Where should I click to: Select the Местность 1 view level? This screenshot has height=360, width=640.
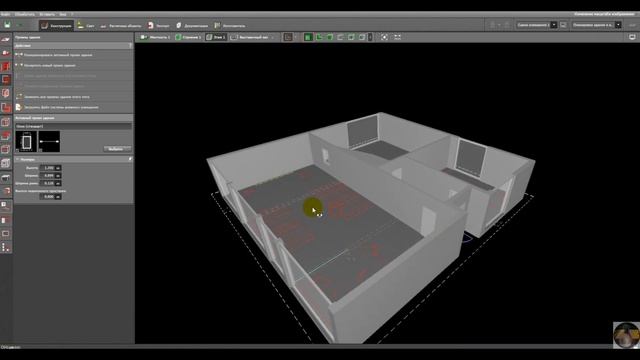coord(155,37)
